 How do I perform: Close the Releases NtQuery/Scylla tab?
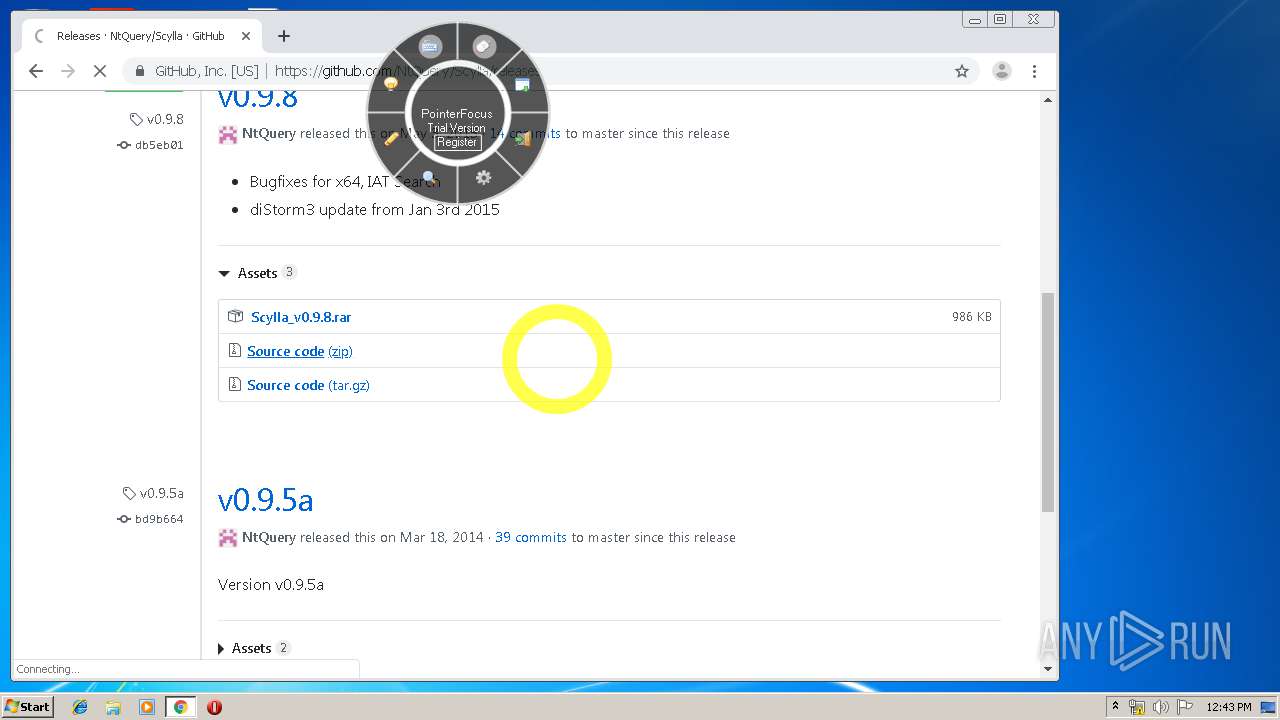coord(245,36)
